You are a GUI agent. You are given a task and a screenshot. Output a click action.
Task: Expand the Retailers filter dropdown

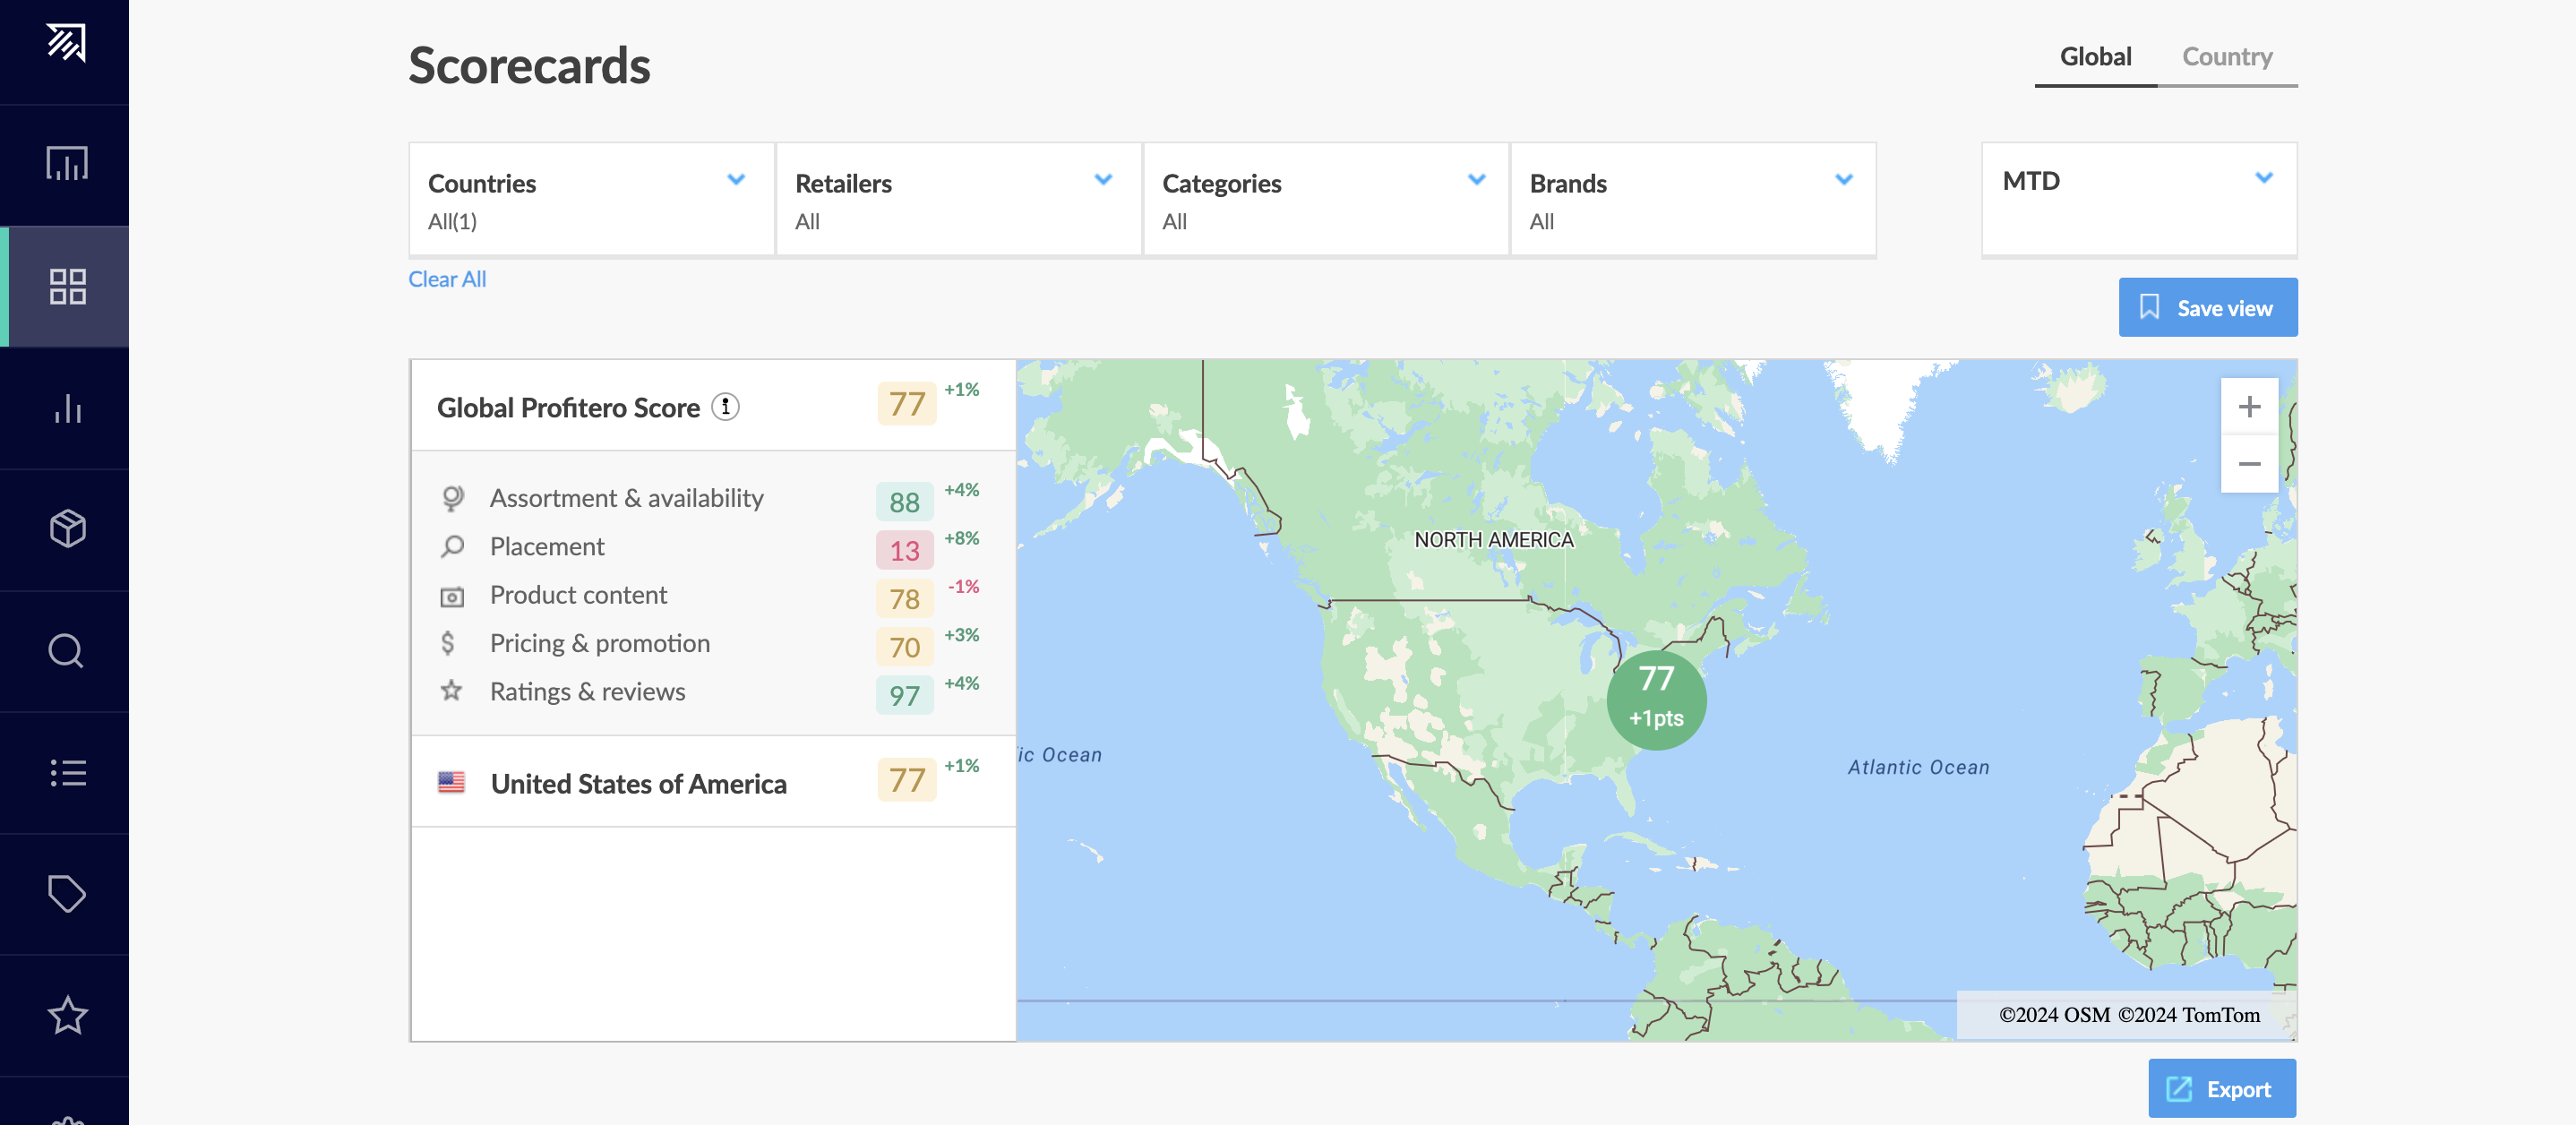tap(957, 199)
